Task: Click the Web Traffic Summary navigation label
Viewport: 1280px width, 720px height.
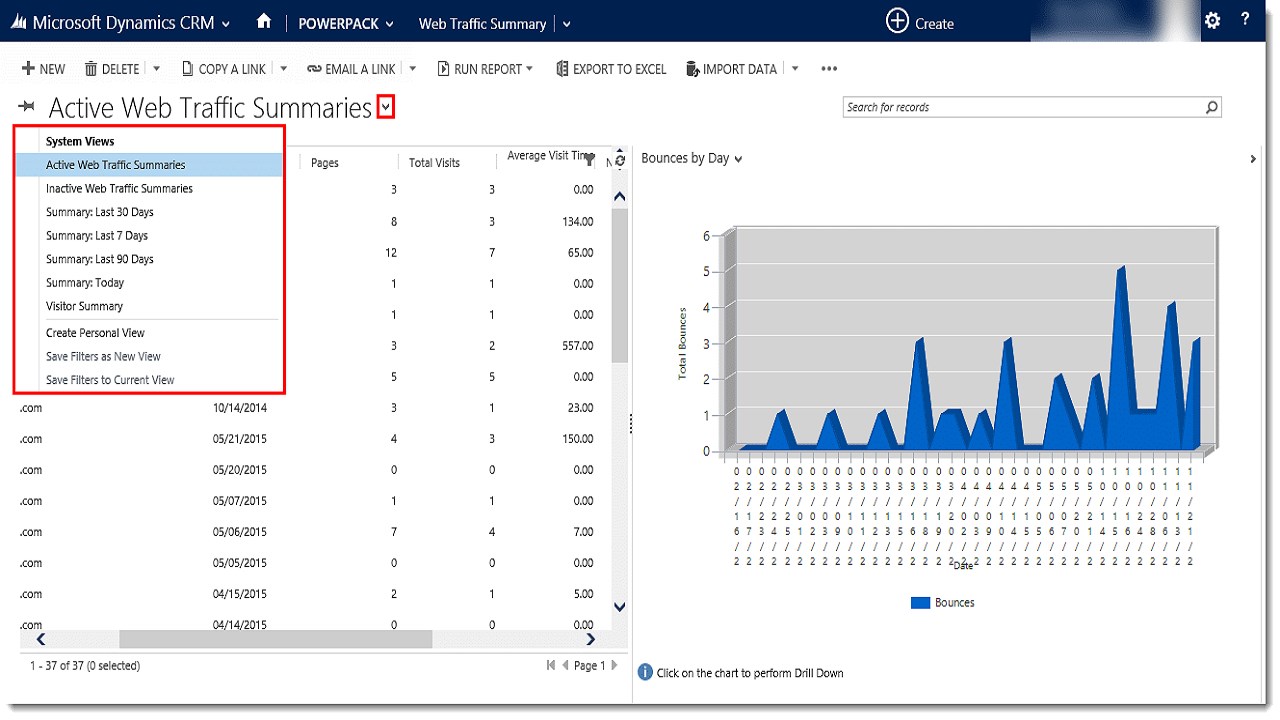Action: tap(482, 23)
